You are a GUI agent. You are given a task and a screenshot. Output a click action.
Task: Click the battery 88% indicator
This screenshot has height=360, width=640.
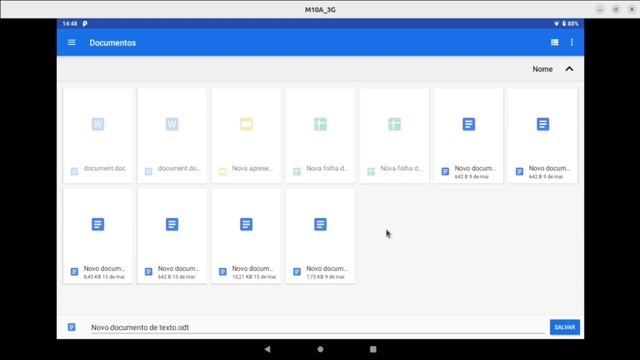tap(570, 24)
